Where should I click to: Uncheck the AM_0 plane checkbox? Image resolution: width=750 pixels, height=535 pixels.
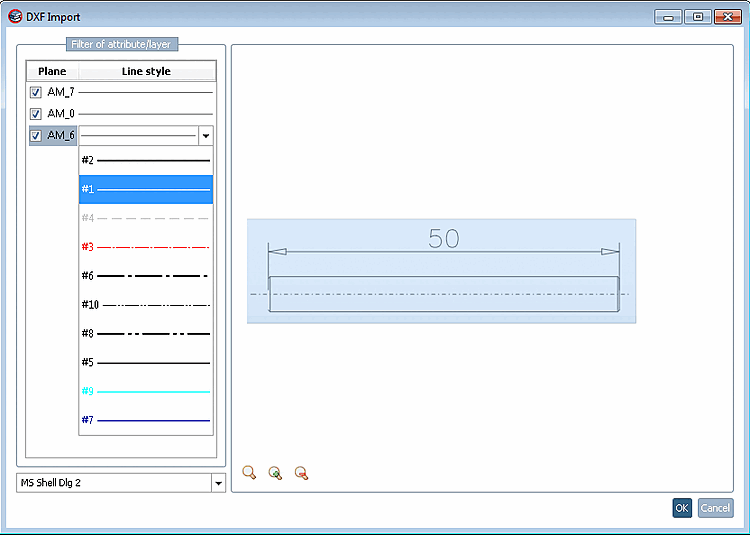(x=35, y=114)
